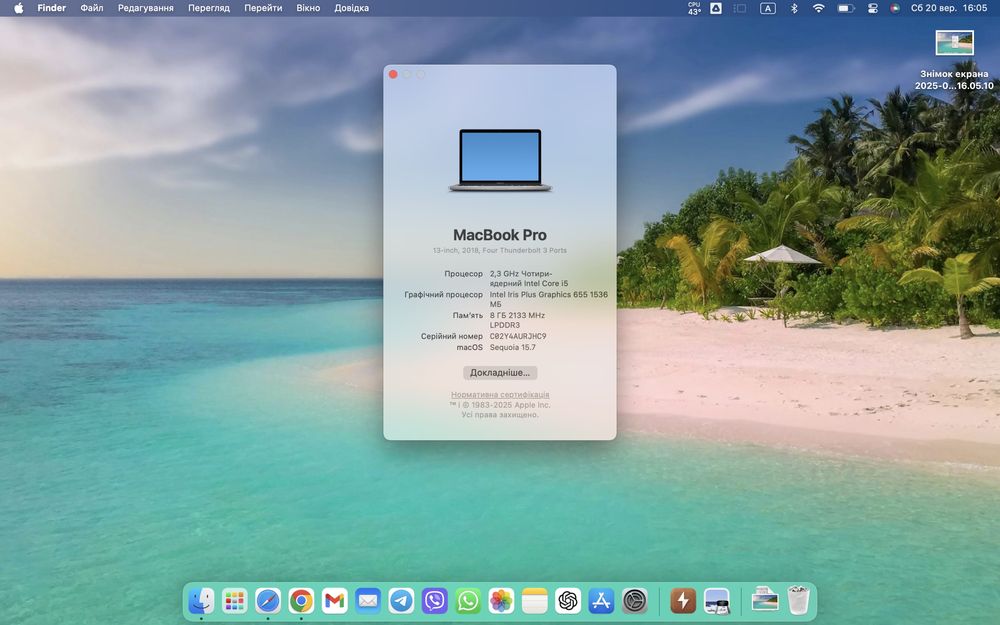Click the 8 ГБ 2133 MHz memory value

[517, 320]
